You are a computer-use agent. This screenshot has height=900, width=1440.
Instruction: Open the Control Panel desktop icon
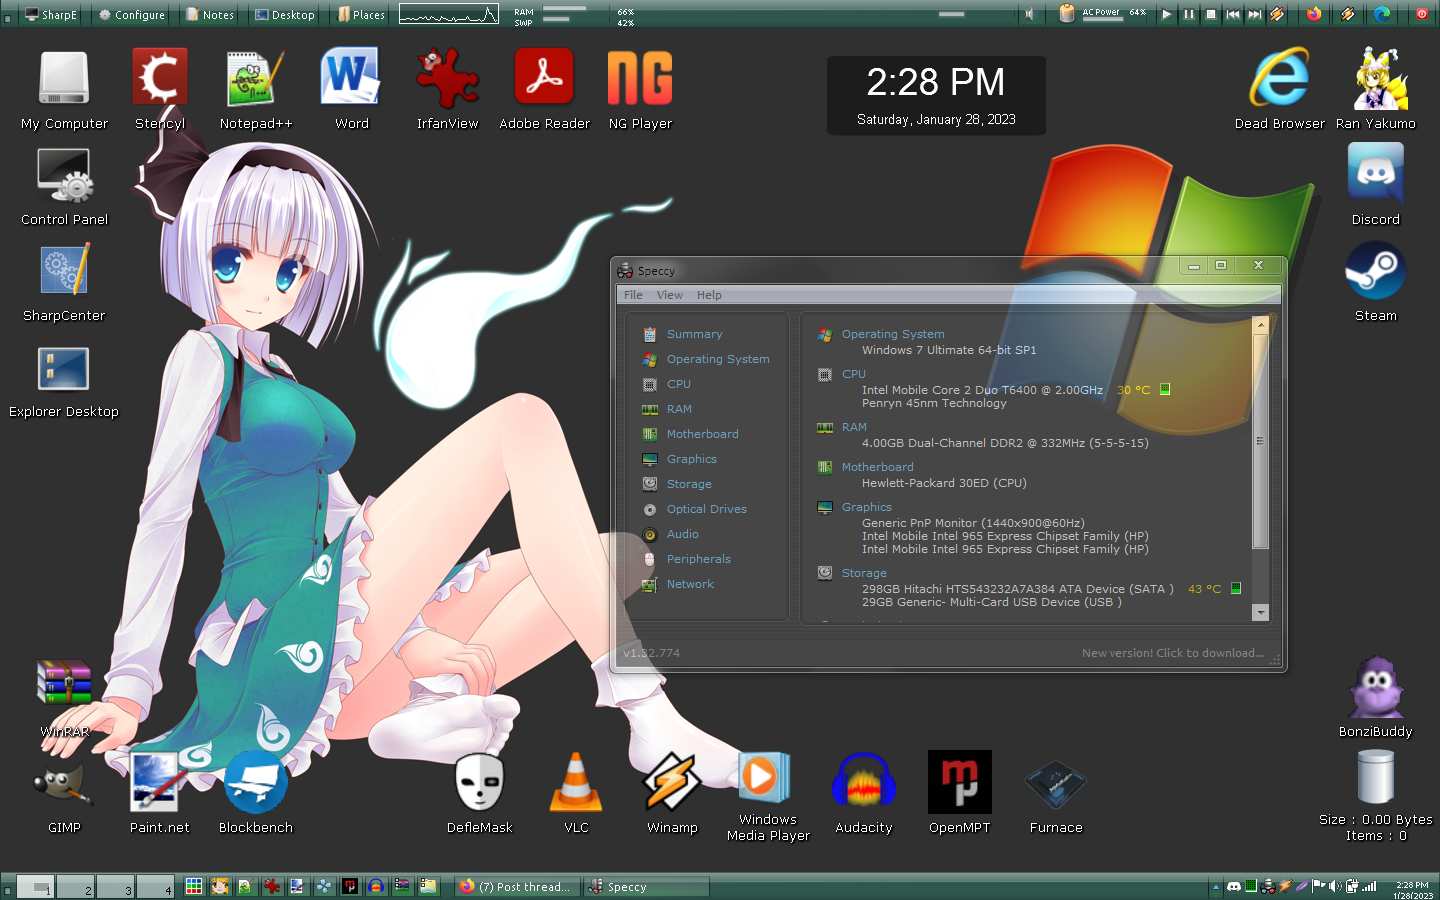(64, 186)
